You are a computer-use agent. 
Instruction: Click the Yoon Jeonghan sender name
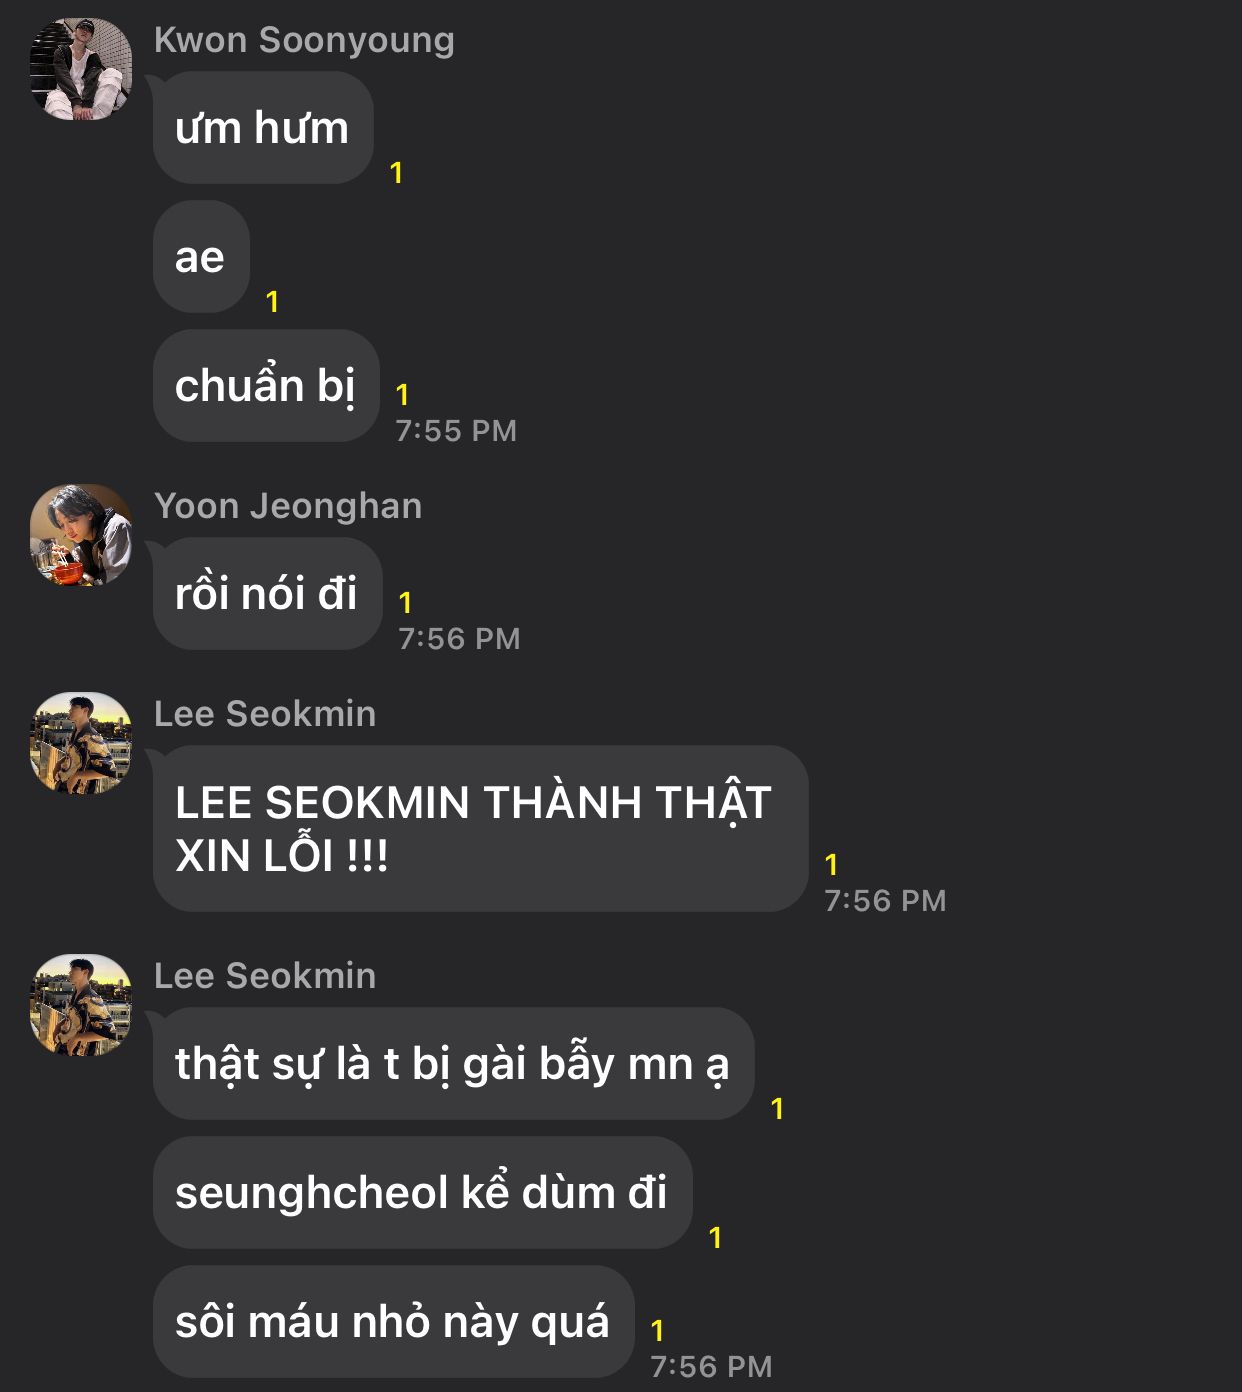[288, 506]
